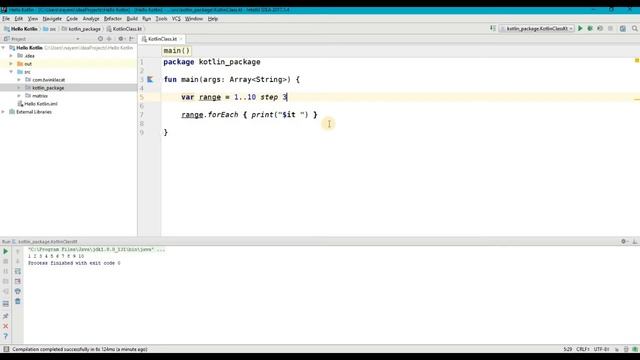The image size is (640, 360).
Task: Pin the Run tab with pin icon
Action: pos(6,316)
